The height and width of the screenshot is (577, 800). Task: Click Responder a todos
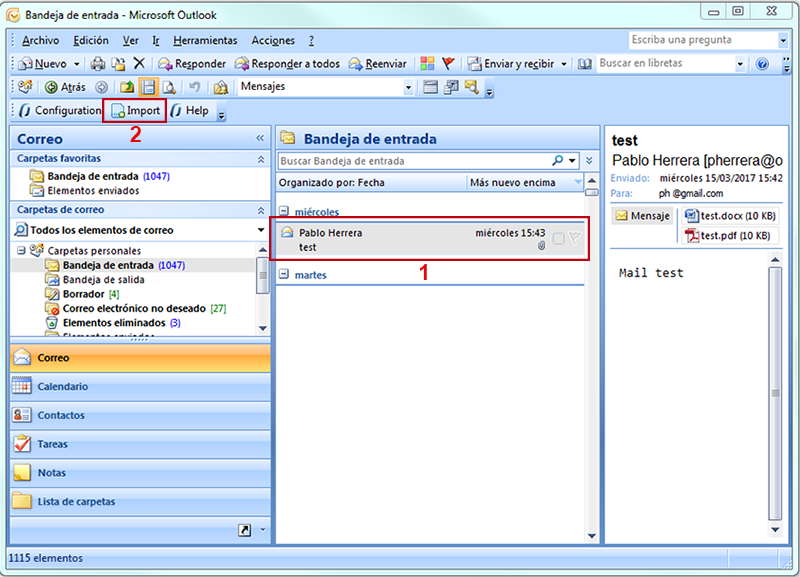287,64
